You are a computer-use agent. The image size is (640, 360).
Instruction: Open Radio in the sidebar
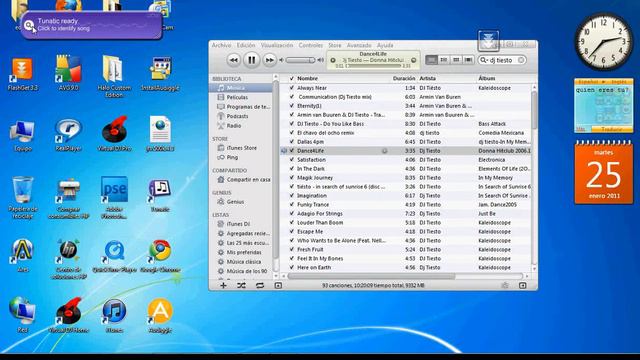click(x=241, y=126)
